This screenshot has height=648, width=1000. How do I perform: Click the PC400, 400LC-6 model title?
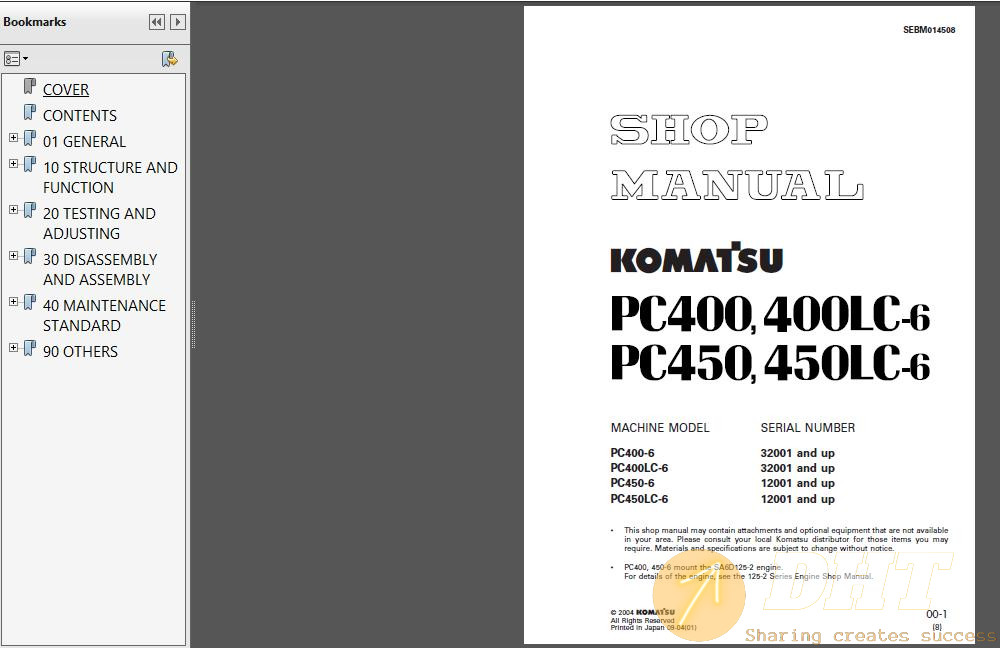770,314
